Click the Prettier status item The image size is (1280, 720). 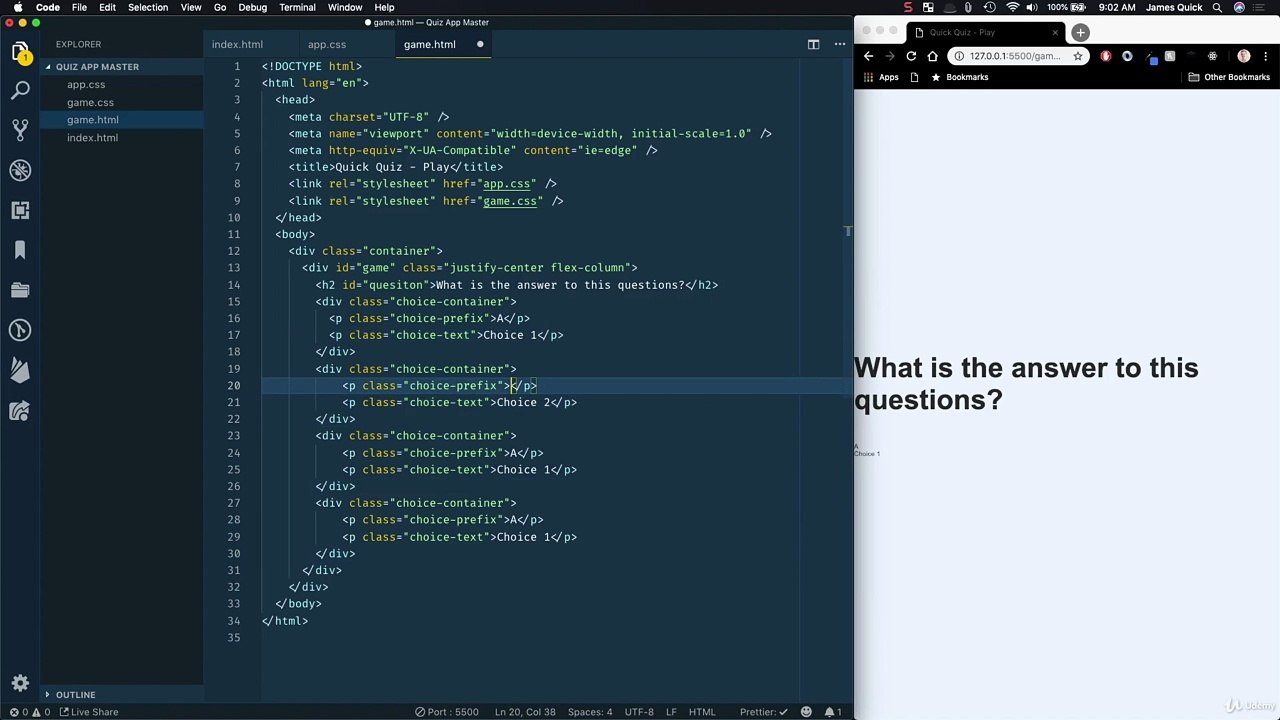pyautogui.click(x=764, y=712)
